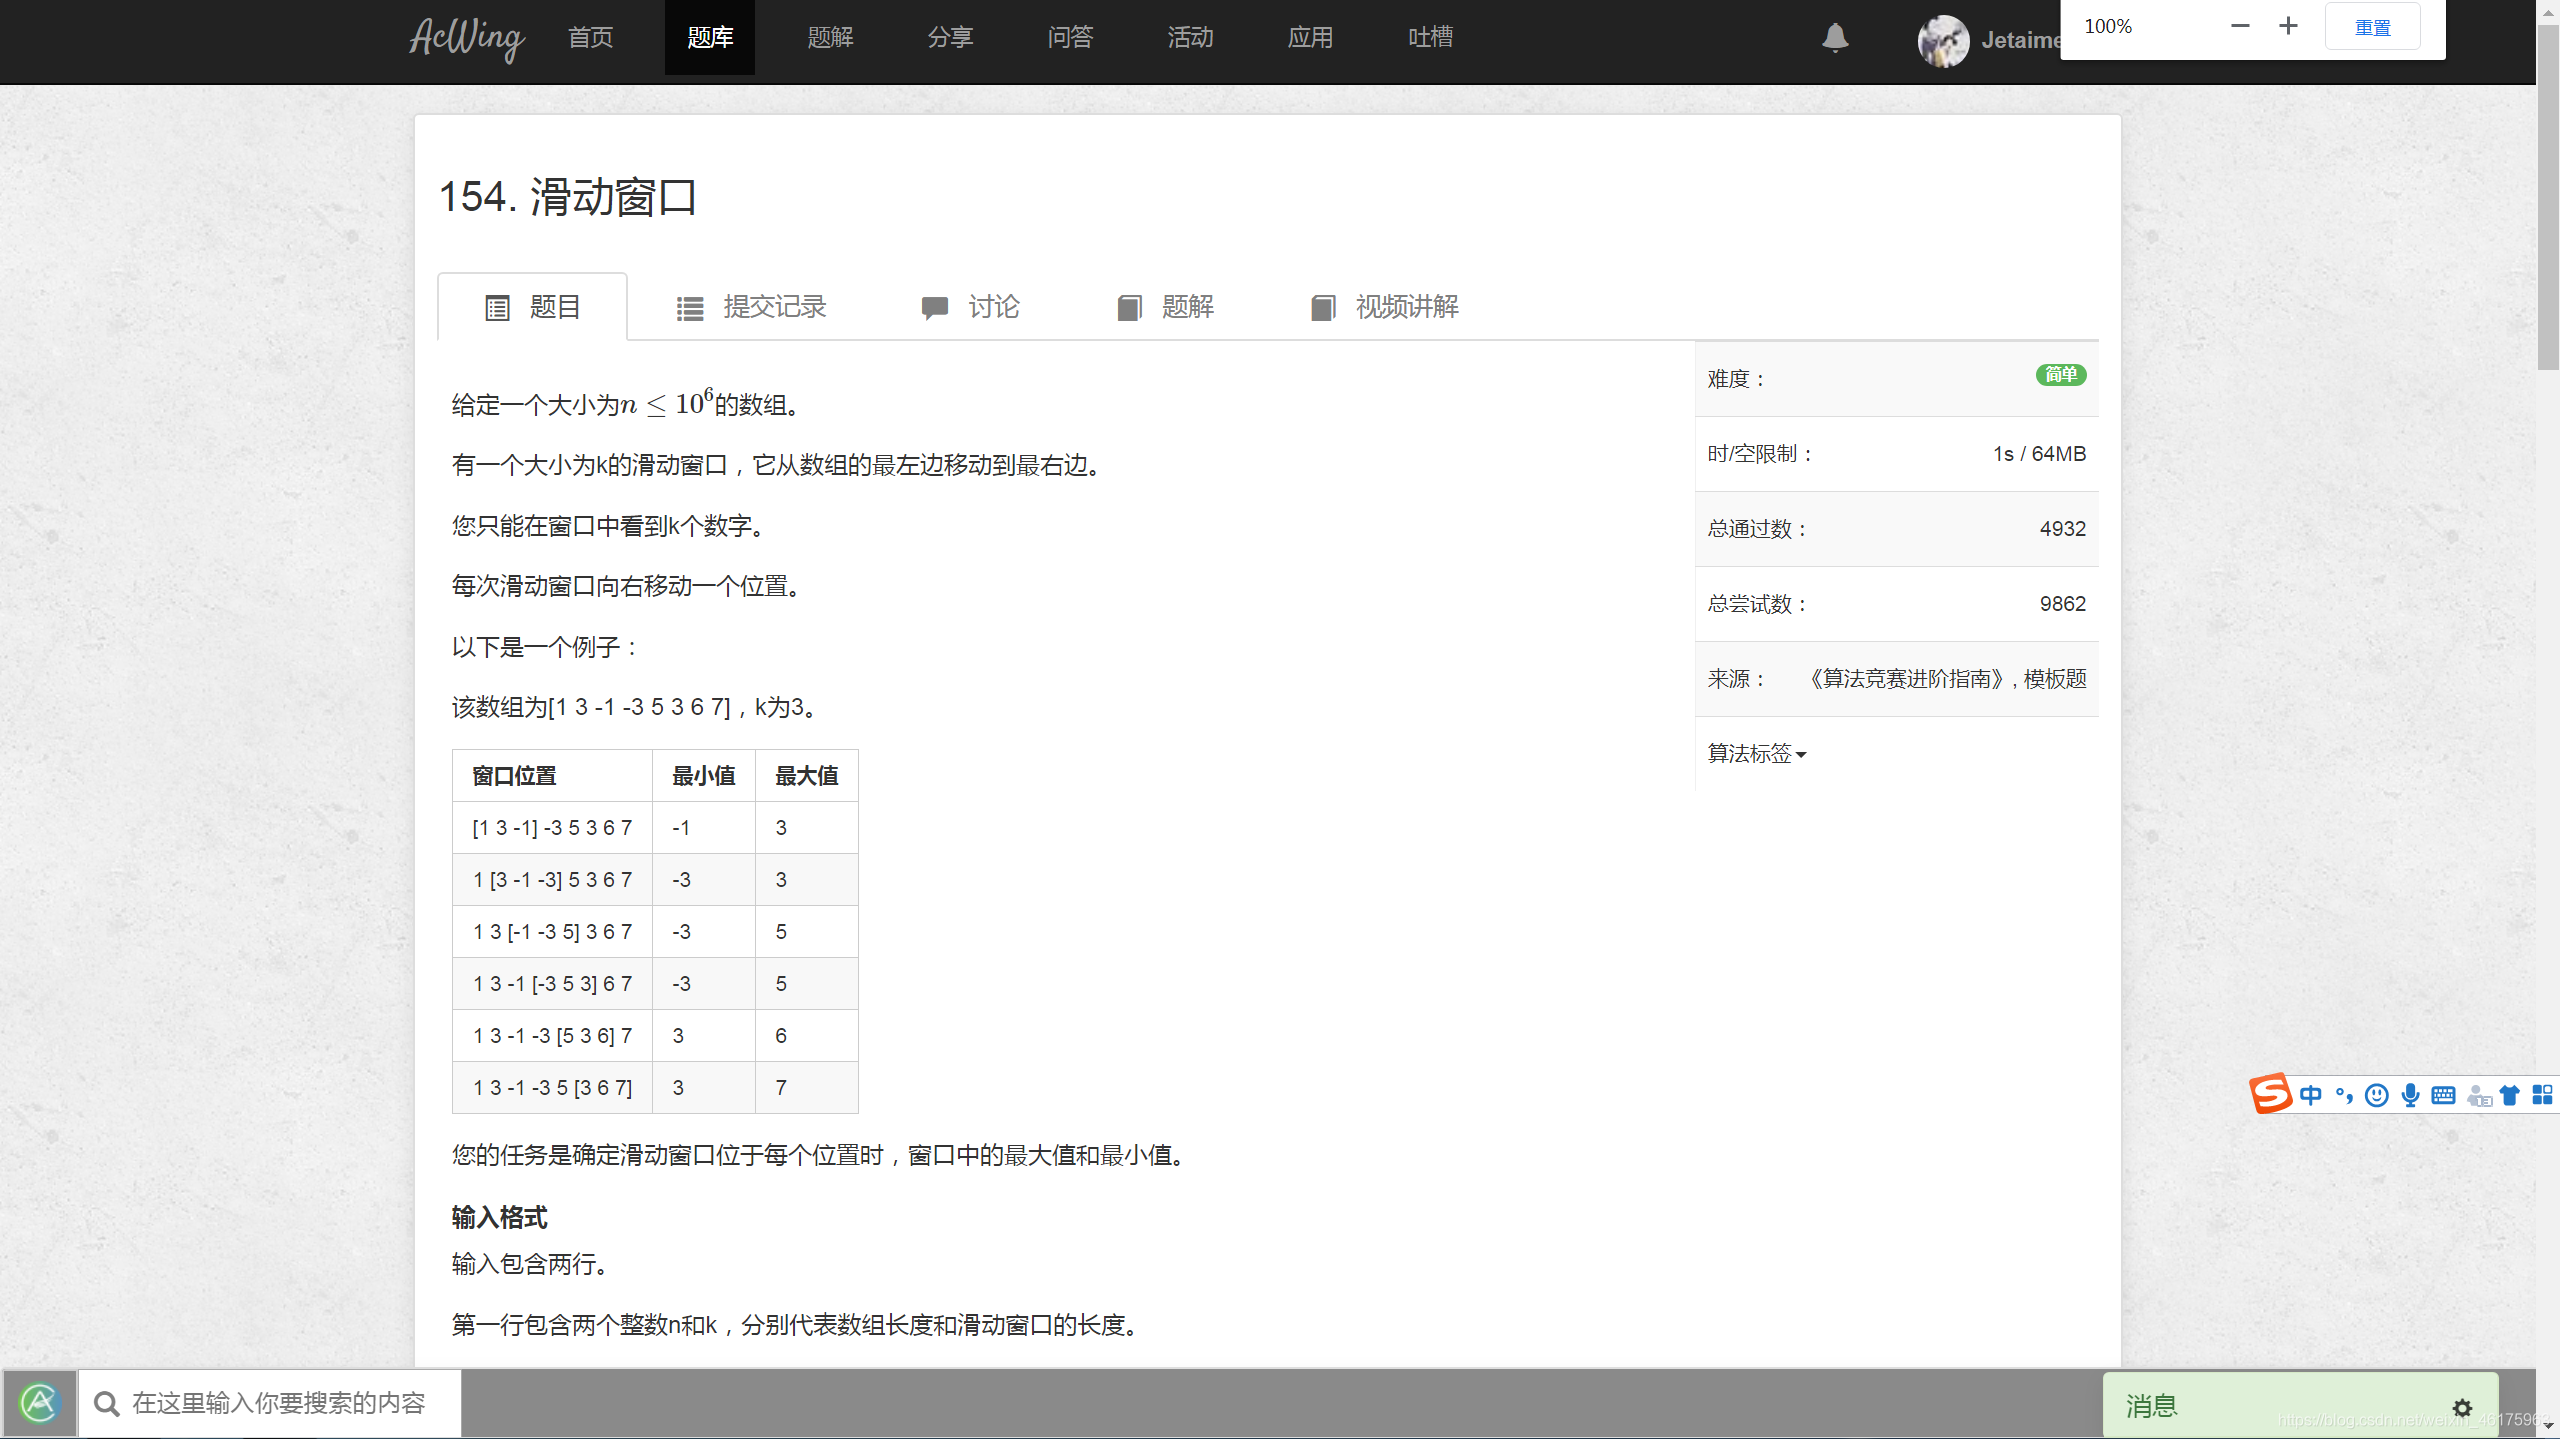Toggle Chinese/English input mode
The height and width of the screenshot is (1439, 2560).
pyautogui.click(x=2312, y=1095)
